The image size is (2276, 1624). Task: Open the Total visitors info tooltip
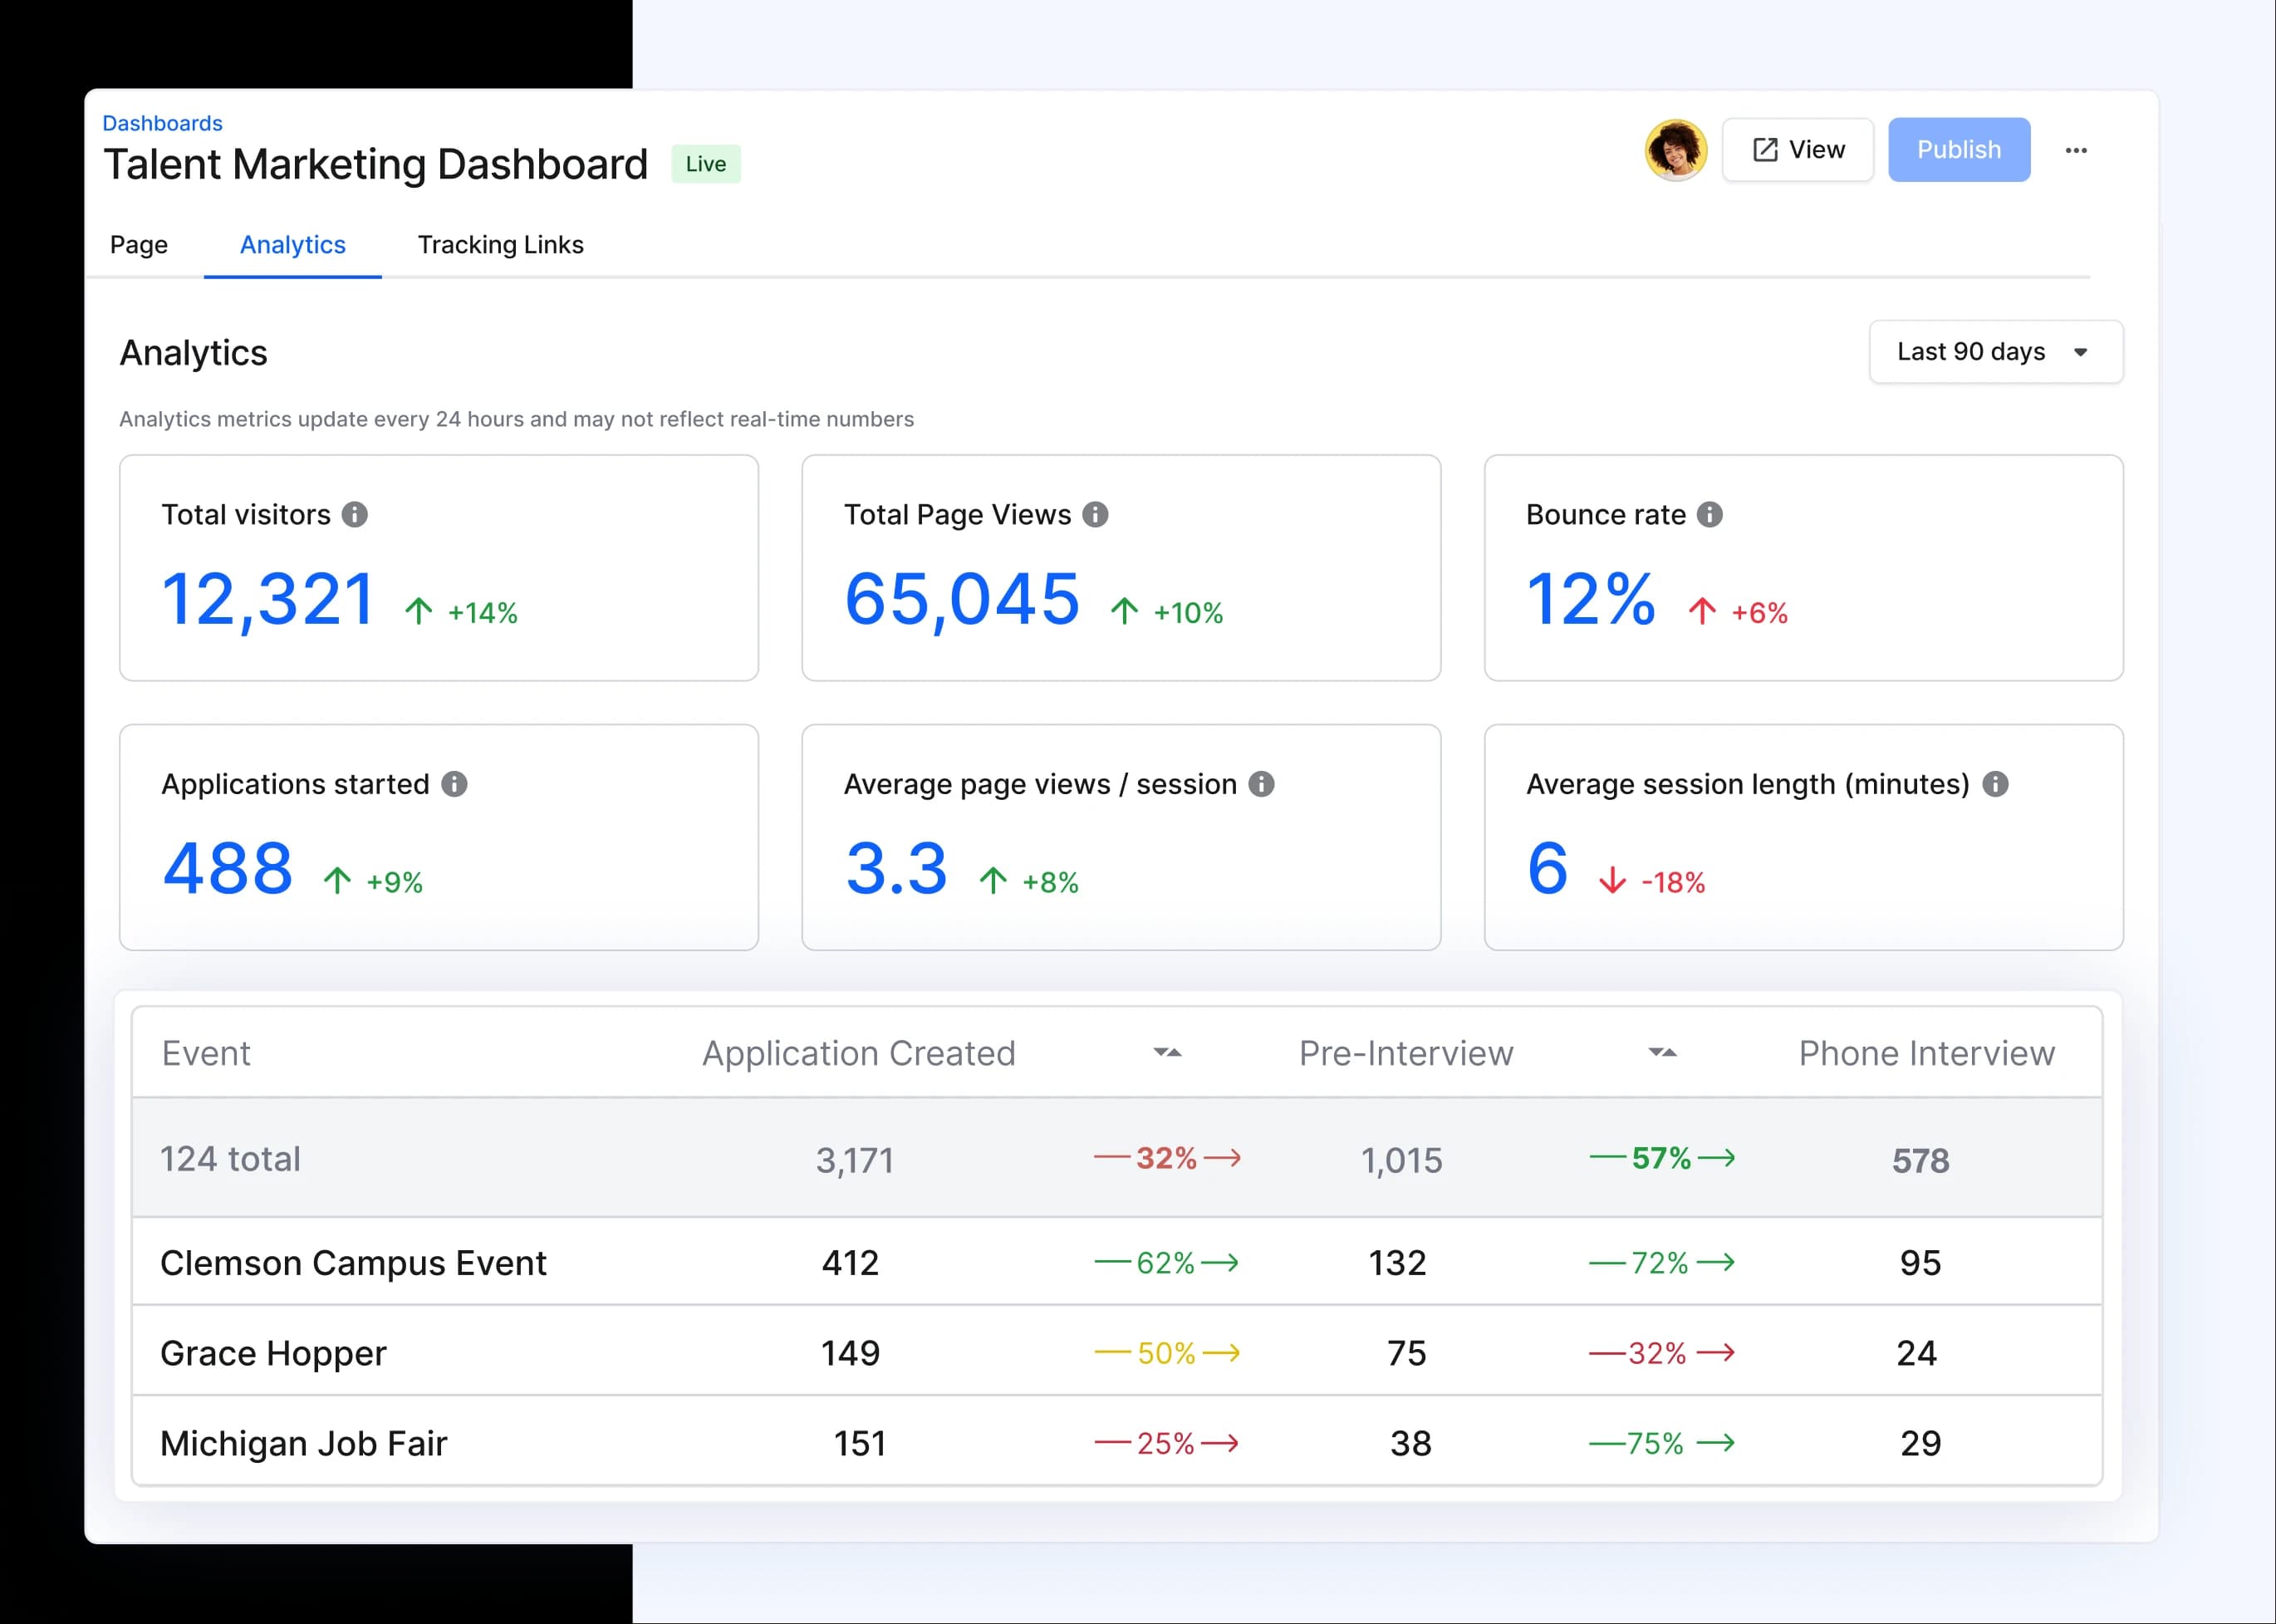click(357, 515)
